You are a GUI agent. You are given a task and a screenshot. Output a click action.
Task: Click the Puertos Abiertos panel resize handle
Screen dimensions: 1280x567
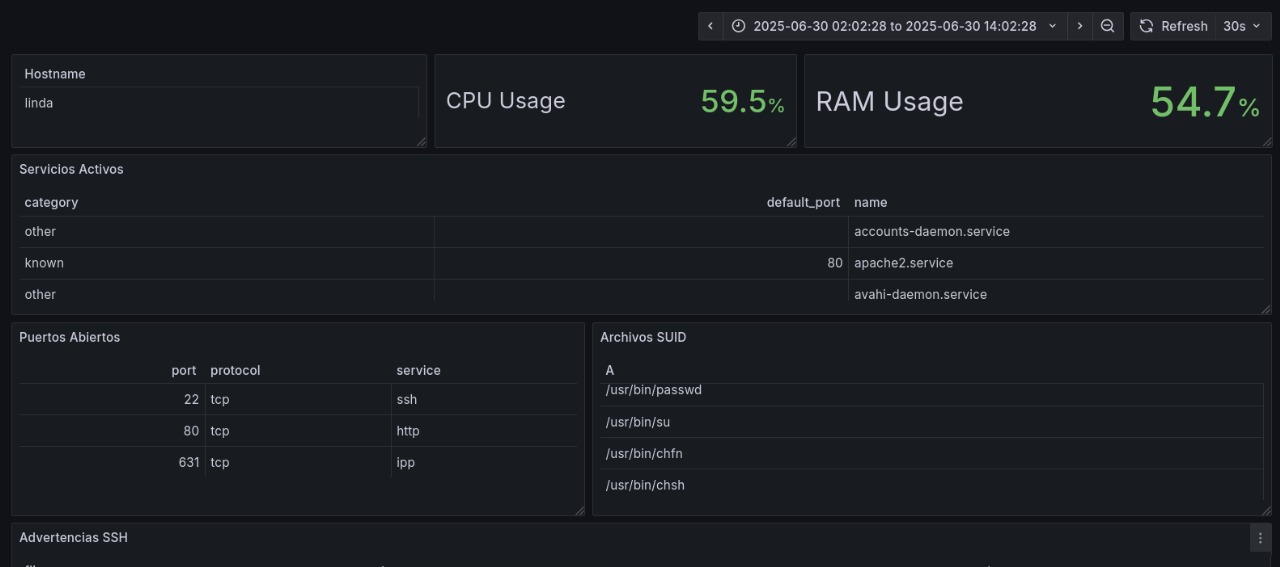point(579,510)
